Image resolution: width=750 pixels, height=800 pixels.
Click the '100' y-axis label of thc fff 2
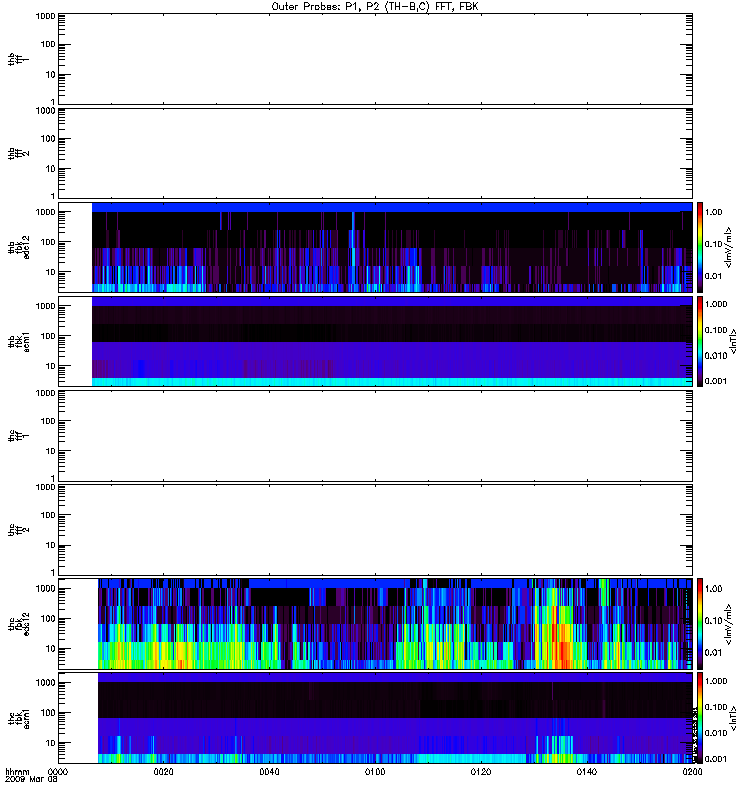pos(48,515)
